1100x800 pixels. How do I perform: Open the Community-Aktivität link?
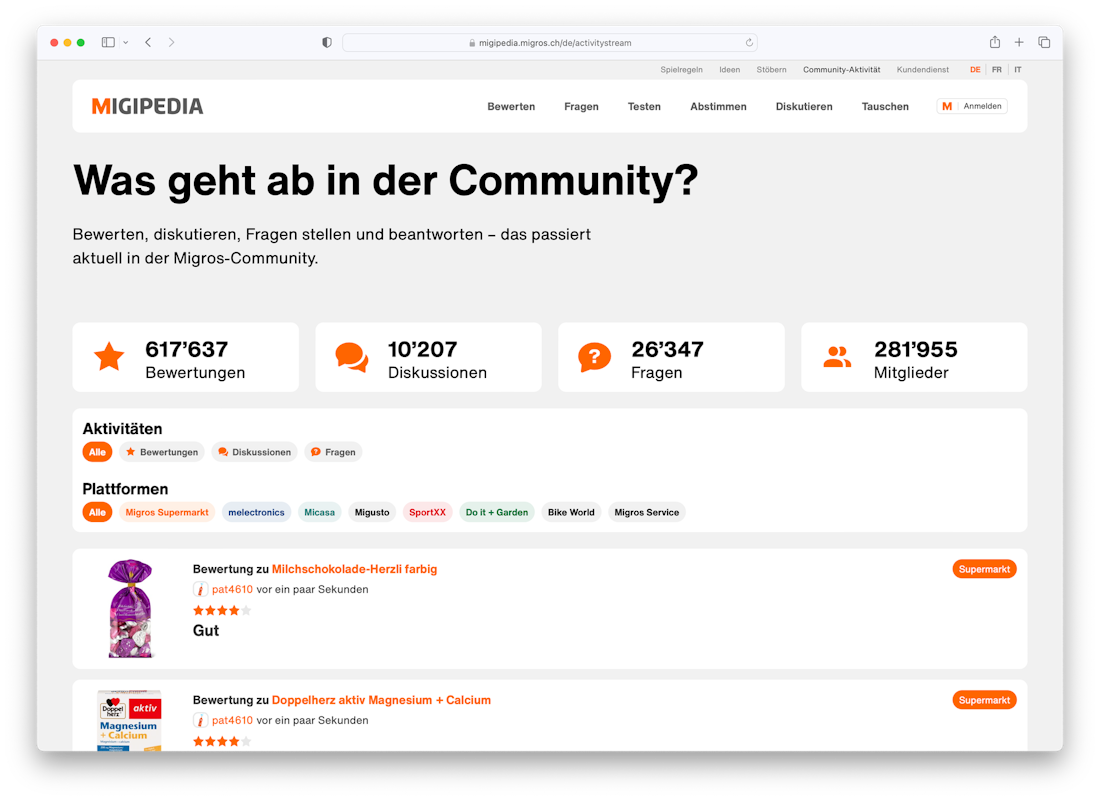tap(842, 69)
